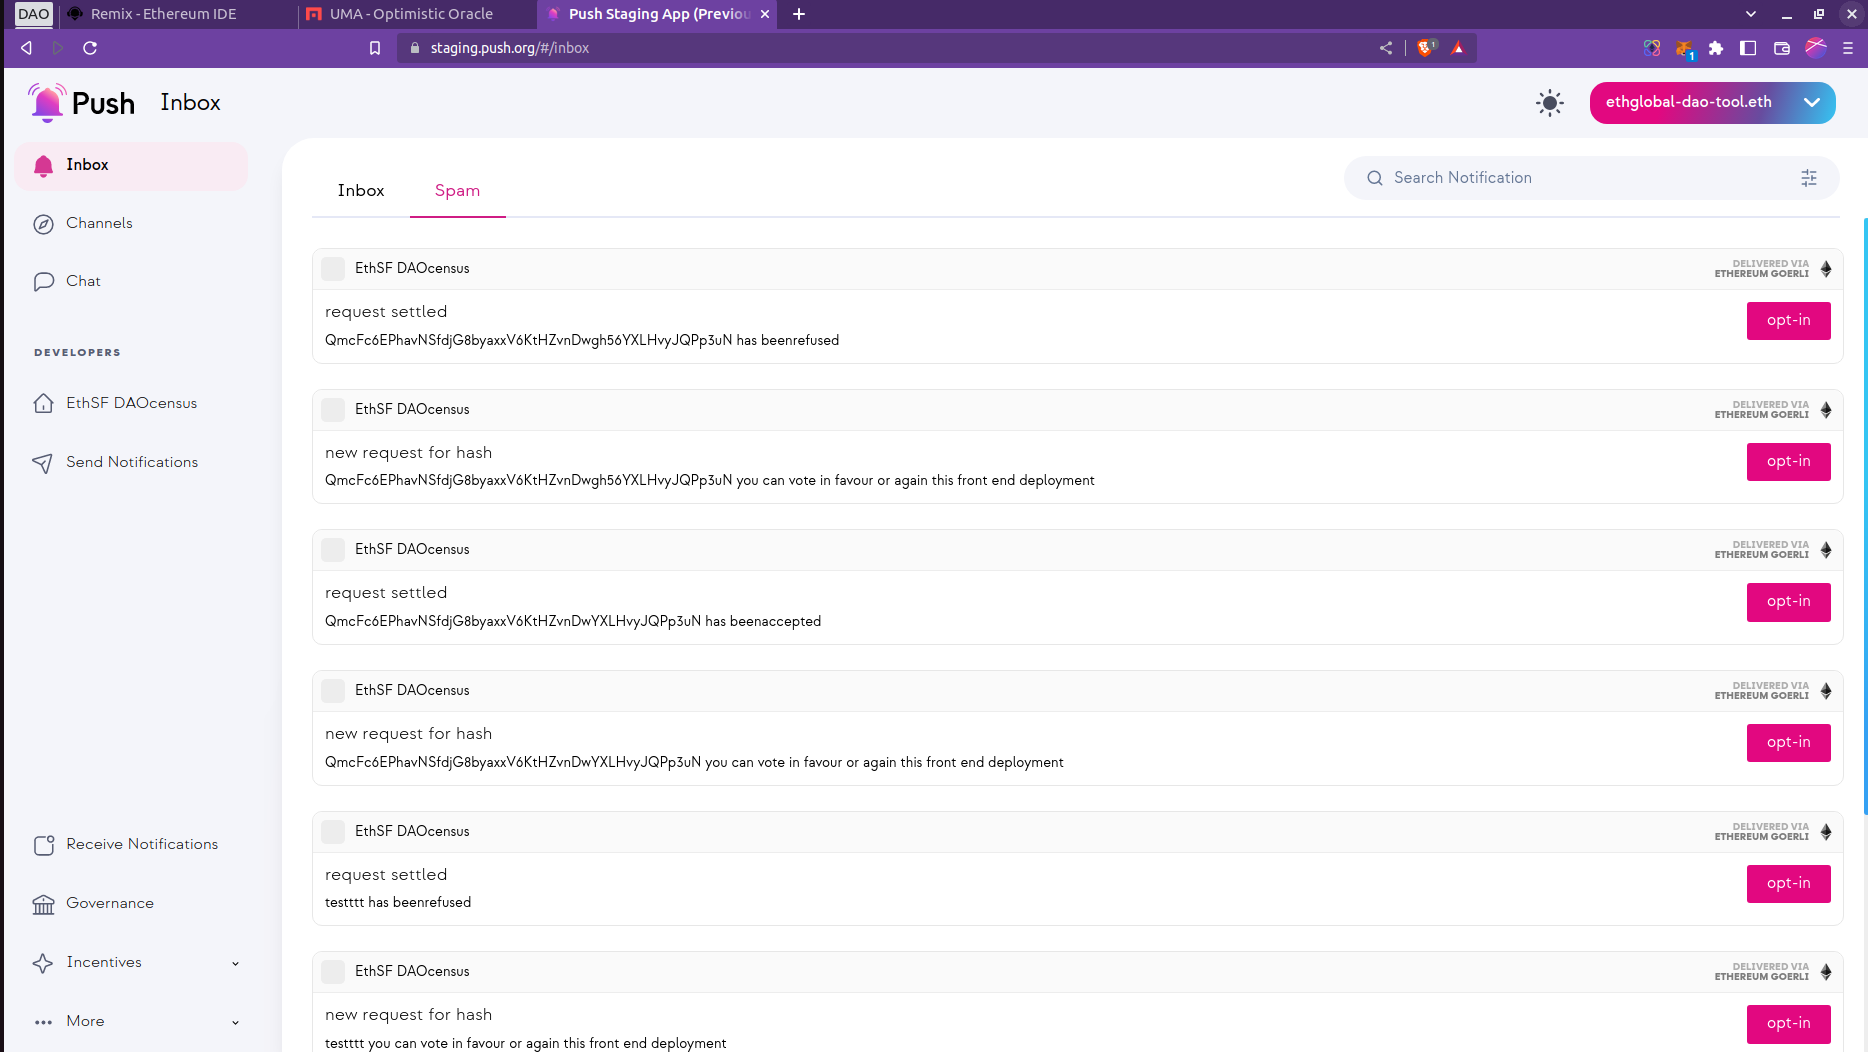Toggle the browser sidebar panel icon
The height and width of the screenshot is (1052, 1868).
(1748, 48)
